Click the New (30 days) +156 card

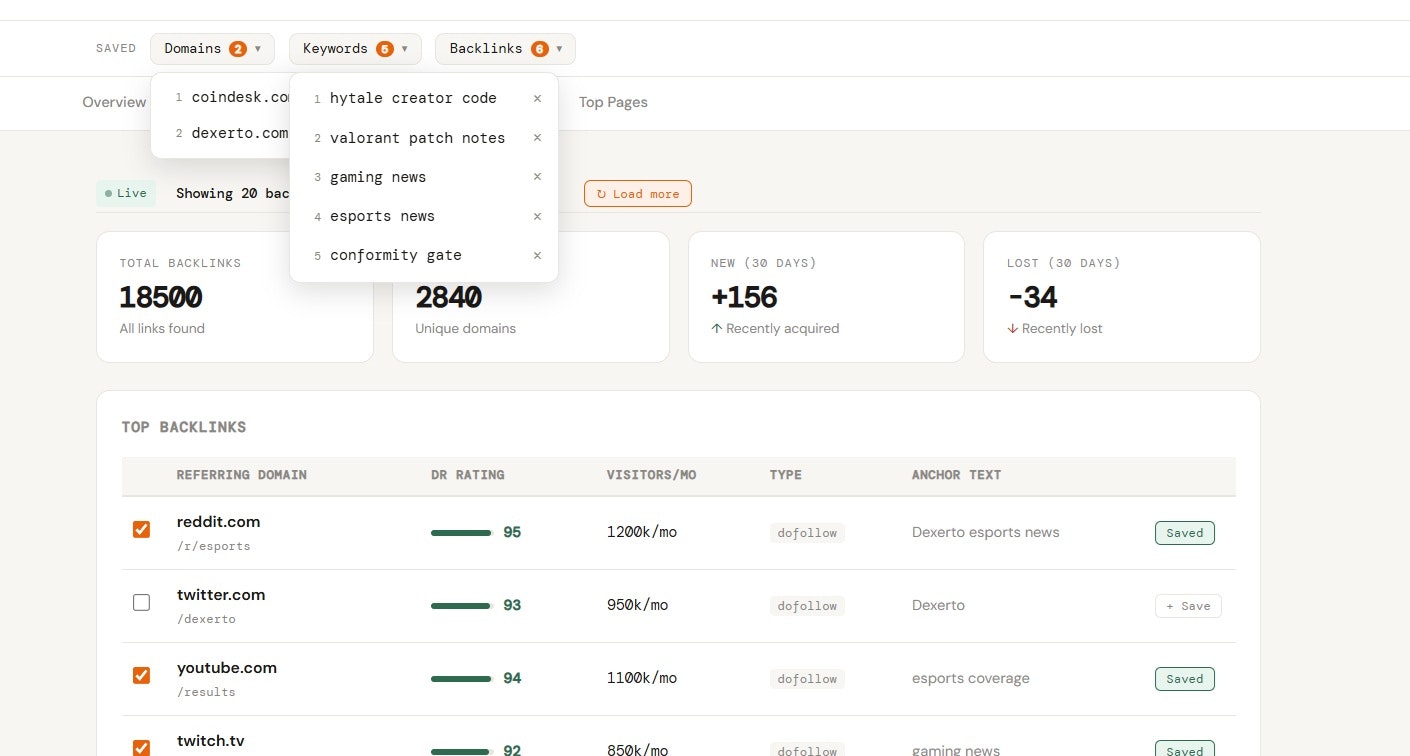click(x=826, y=297)
